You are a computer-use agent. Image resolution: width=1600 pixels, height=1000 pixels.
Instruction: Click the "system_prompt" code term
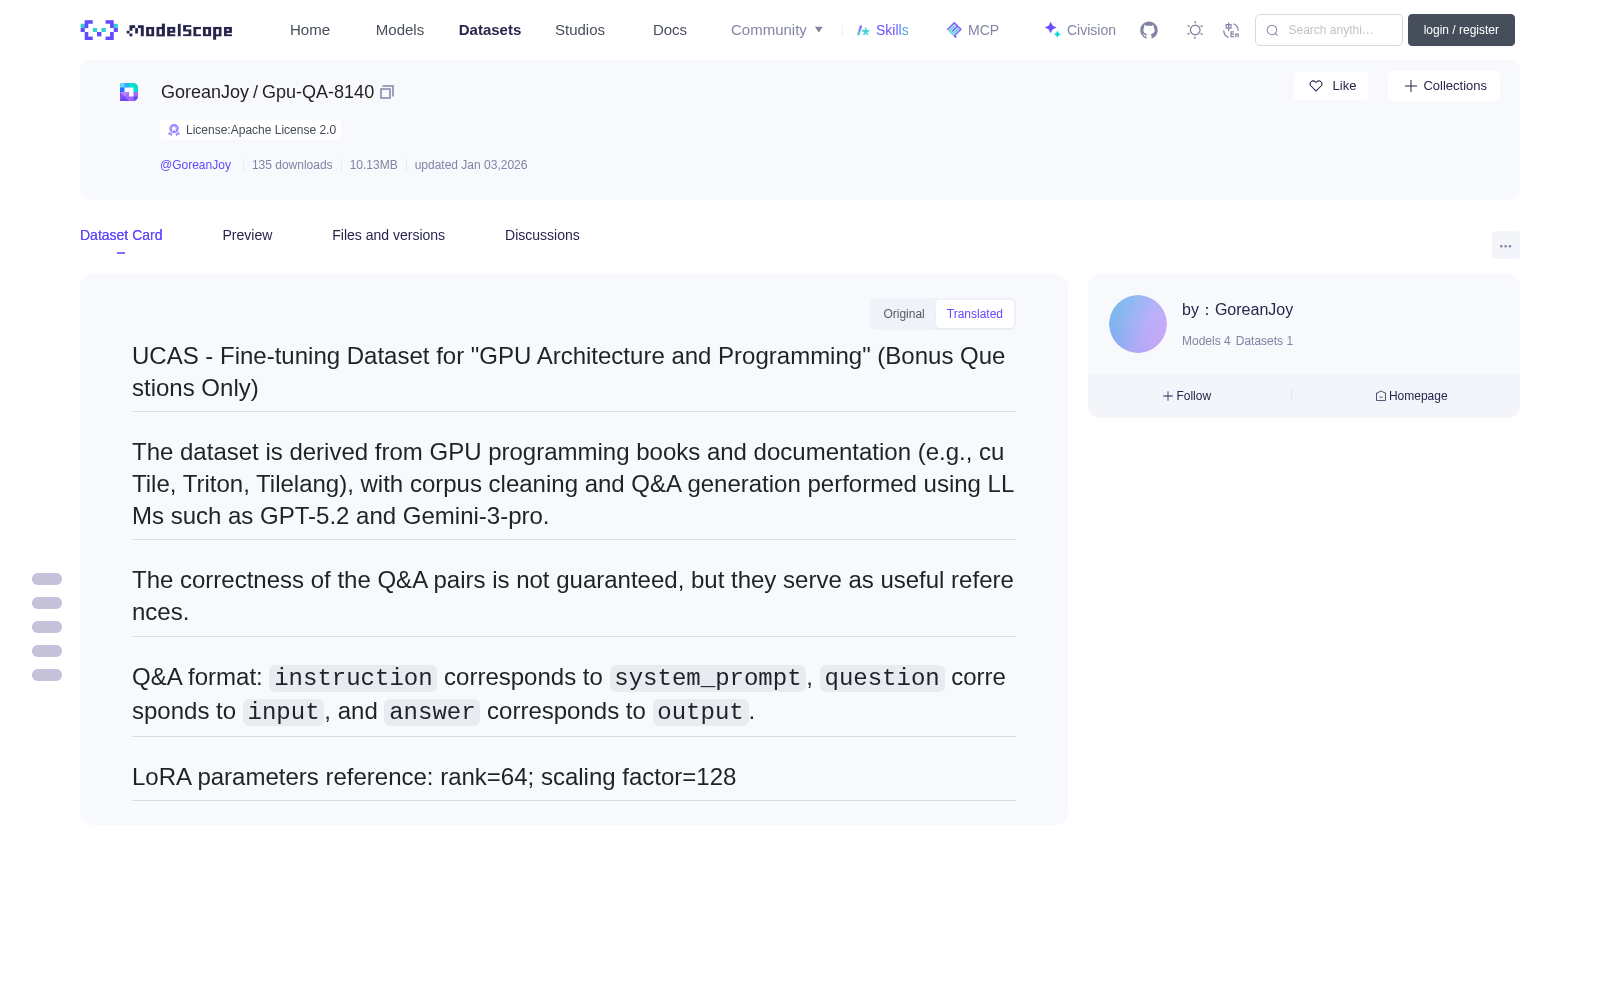(x=708, y=678)
